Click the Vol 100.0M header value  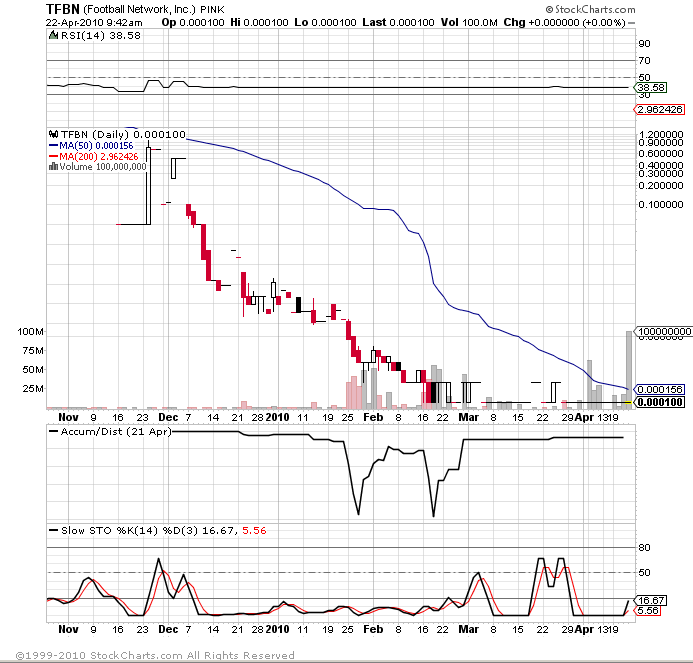[x=469, y=22]
